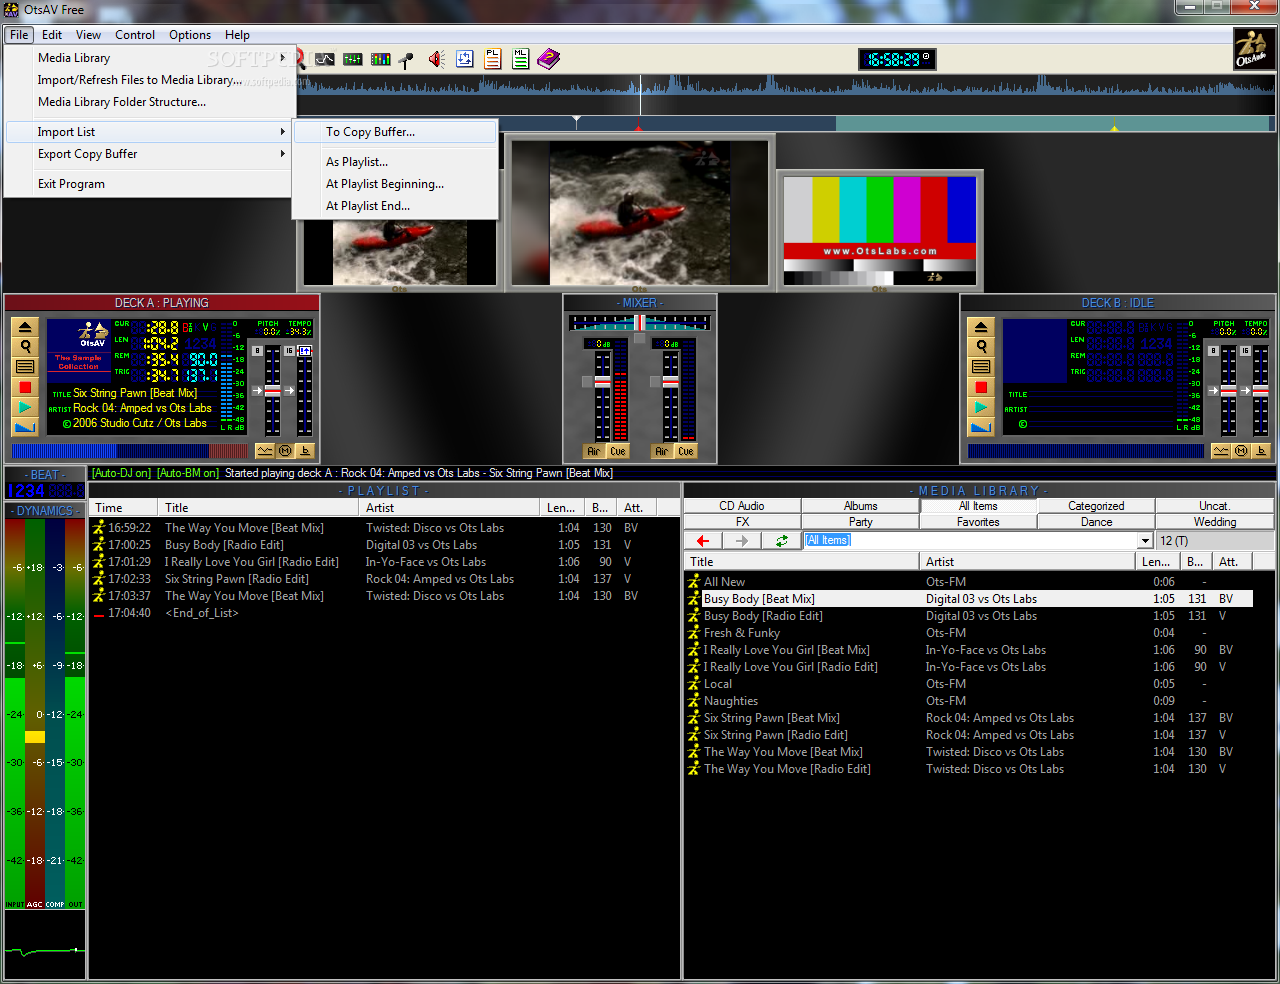Click the magnifier search button on Deck B
Viewport: 1280px width, 984px height.
coord(981,347)
